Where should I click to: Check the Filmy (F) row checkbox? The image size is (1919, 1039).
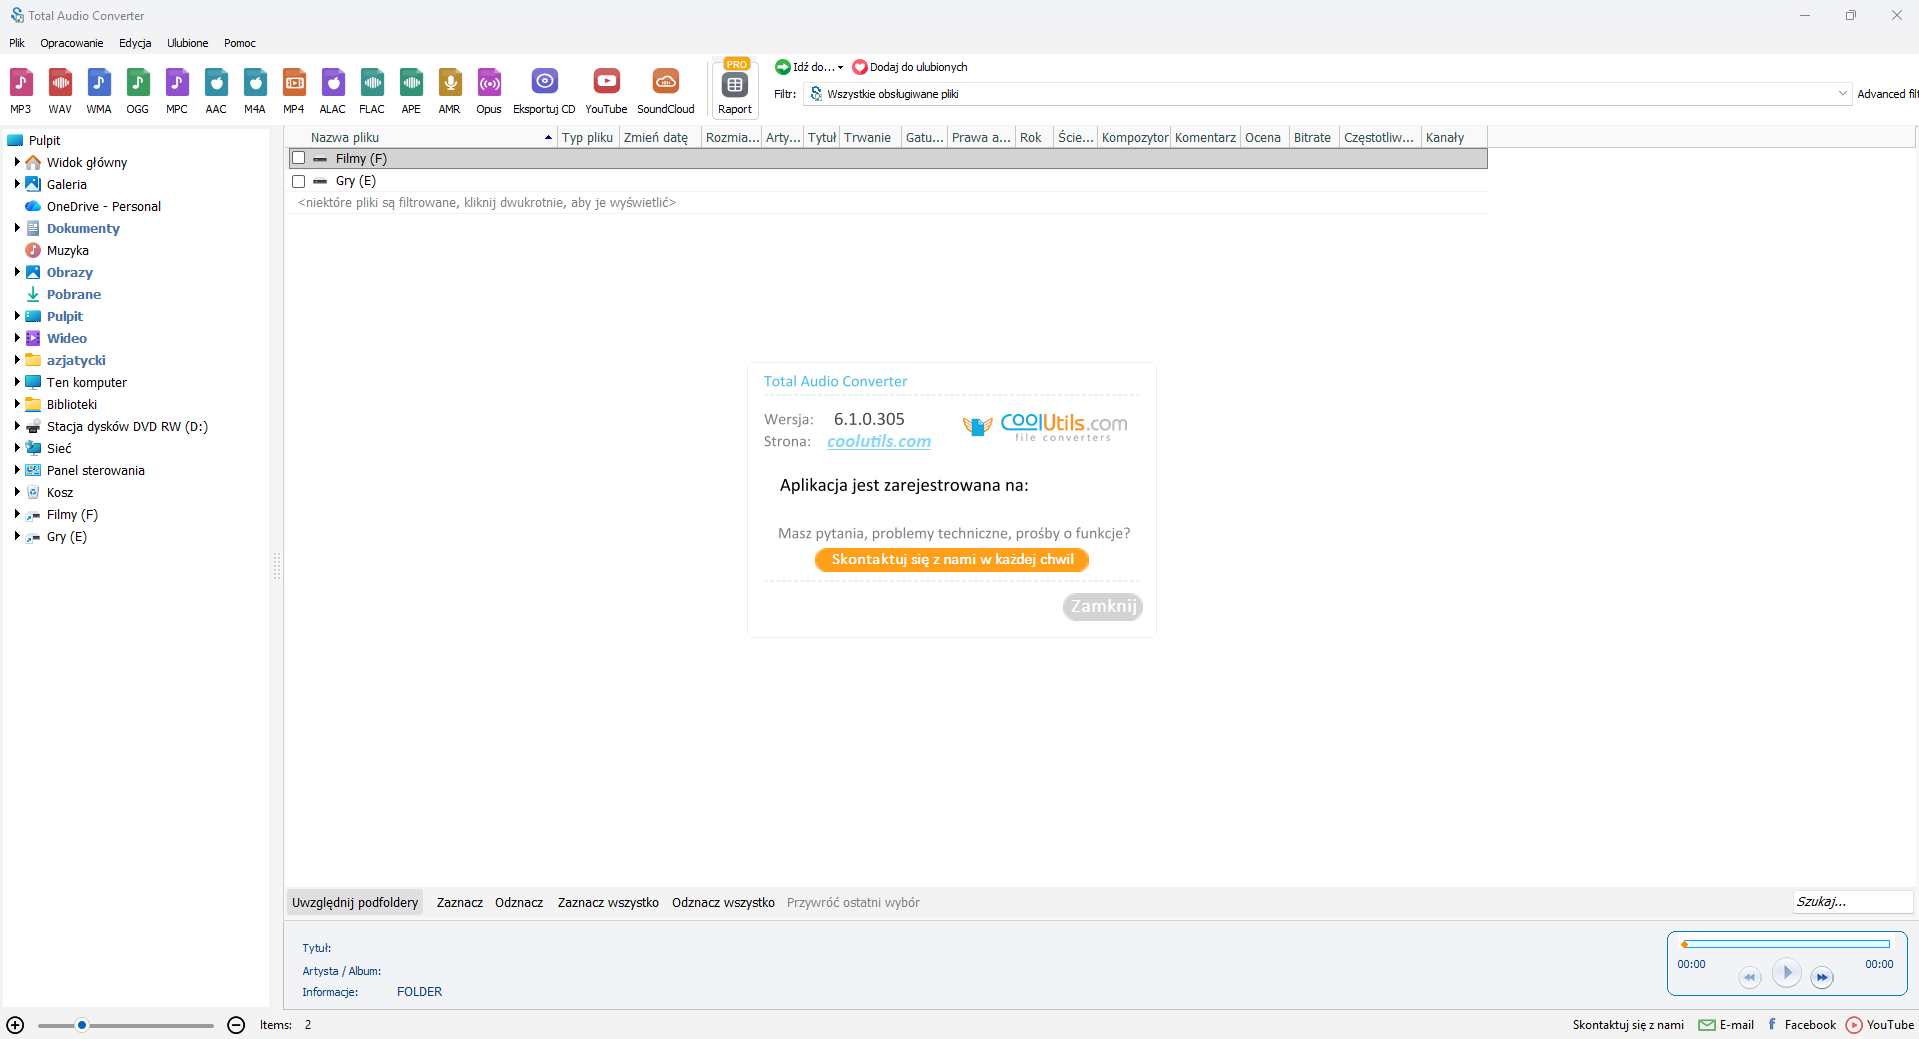(x=298, y=158)
